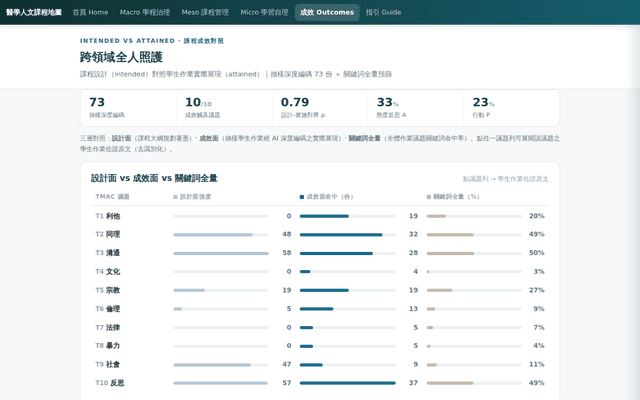
Task: Open the Micro nav item
Action: coord(264,12)
